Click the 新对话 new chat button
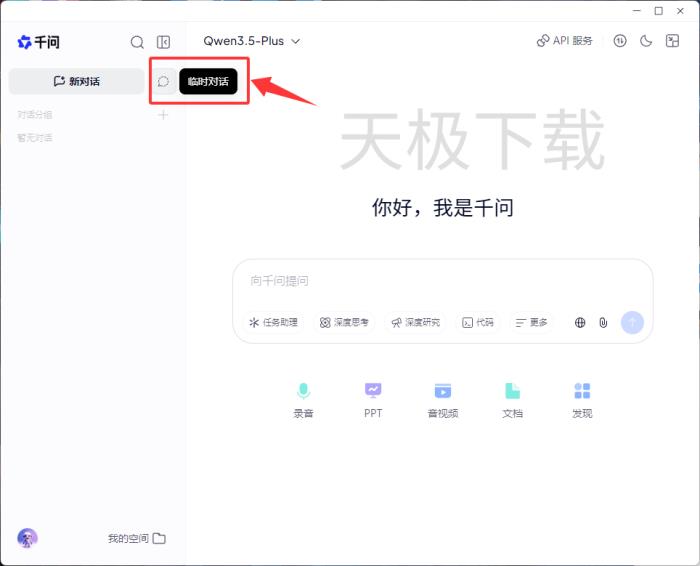This screenshot has height=566, width=700. click(76, 81)
